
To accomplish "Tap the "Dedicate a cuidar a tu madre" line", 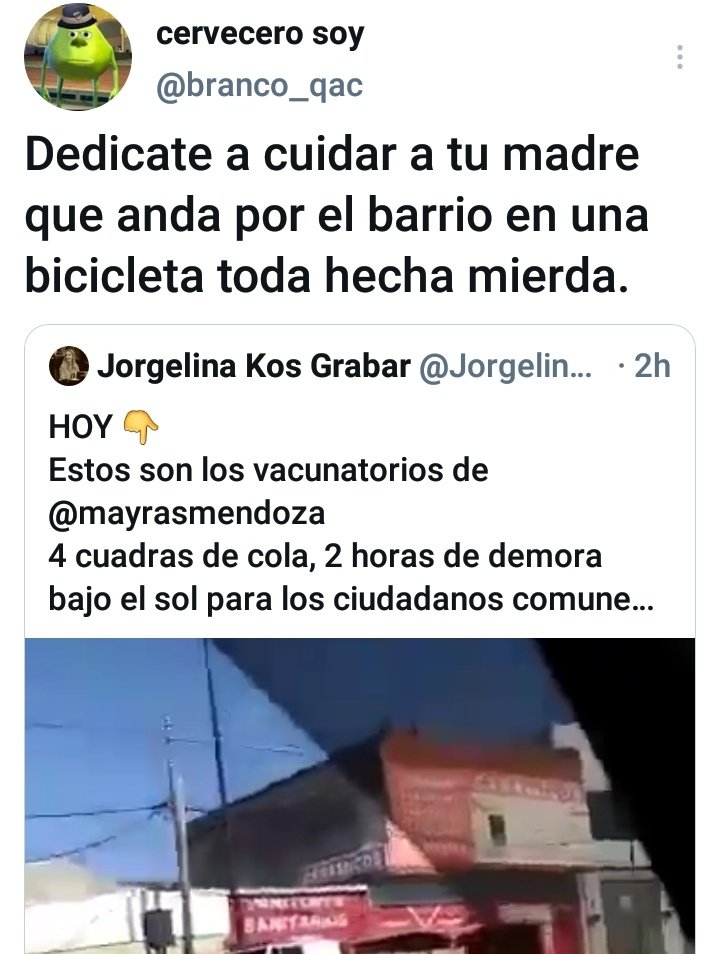I will 332,154.
